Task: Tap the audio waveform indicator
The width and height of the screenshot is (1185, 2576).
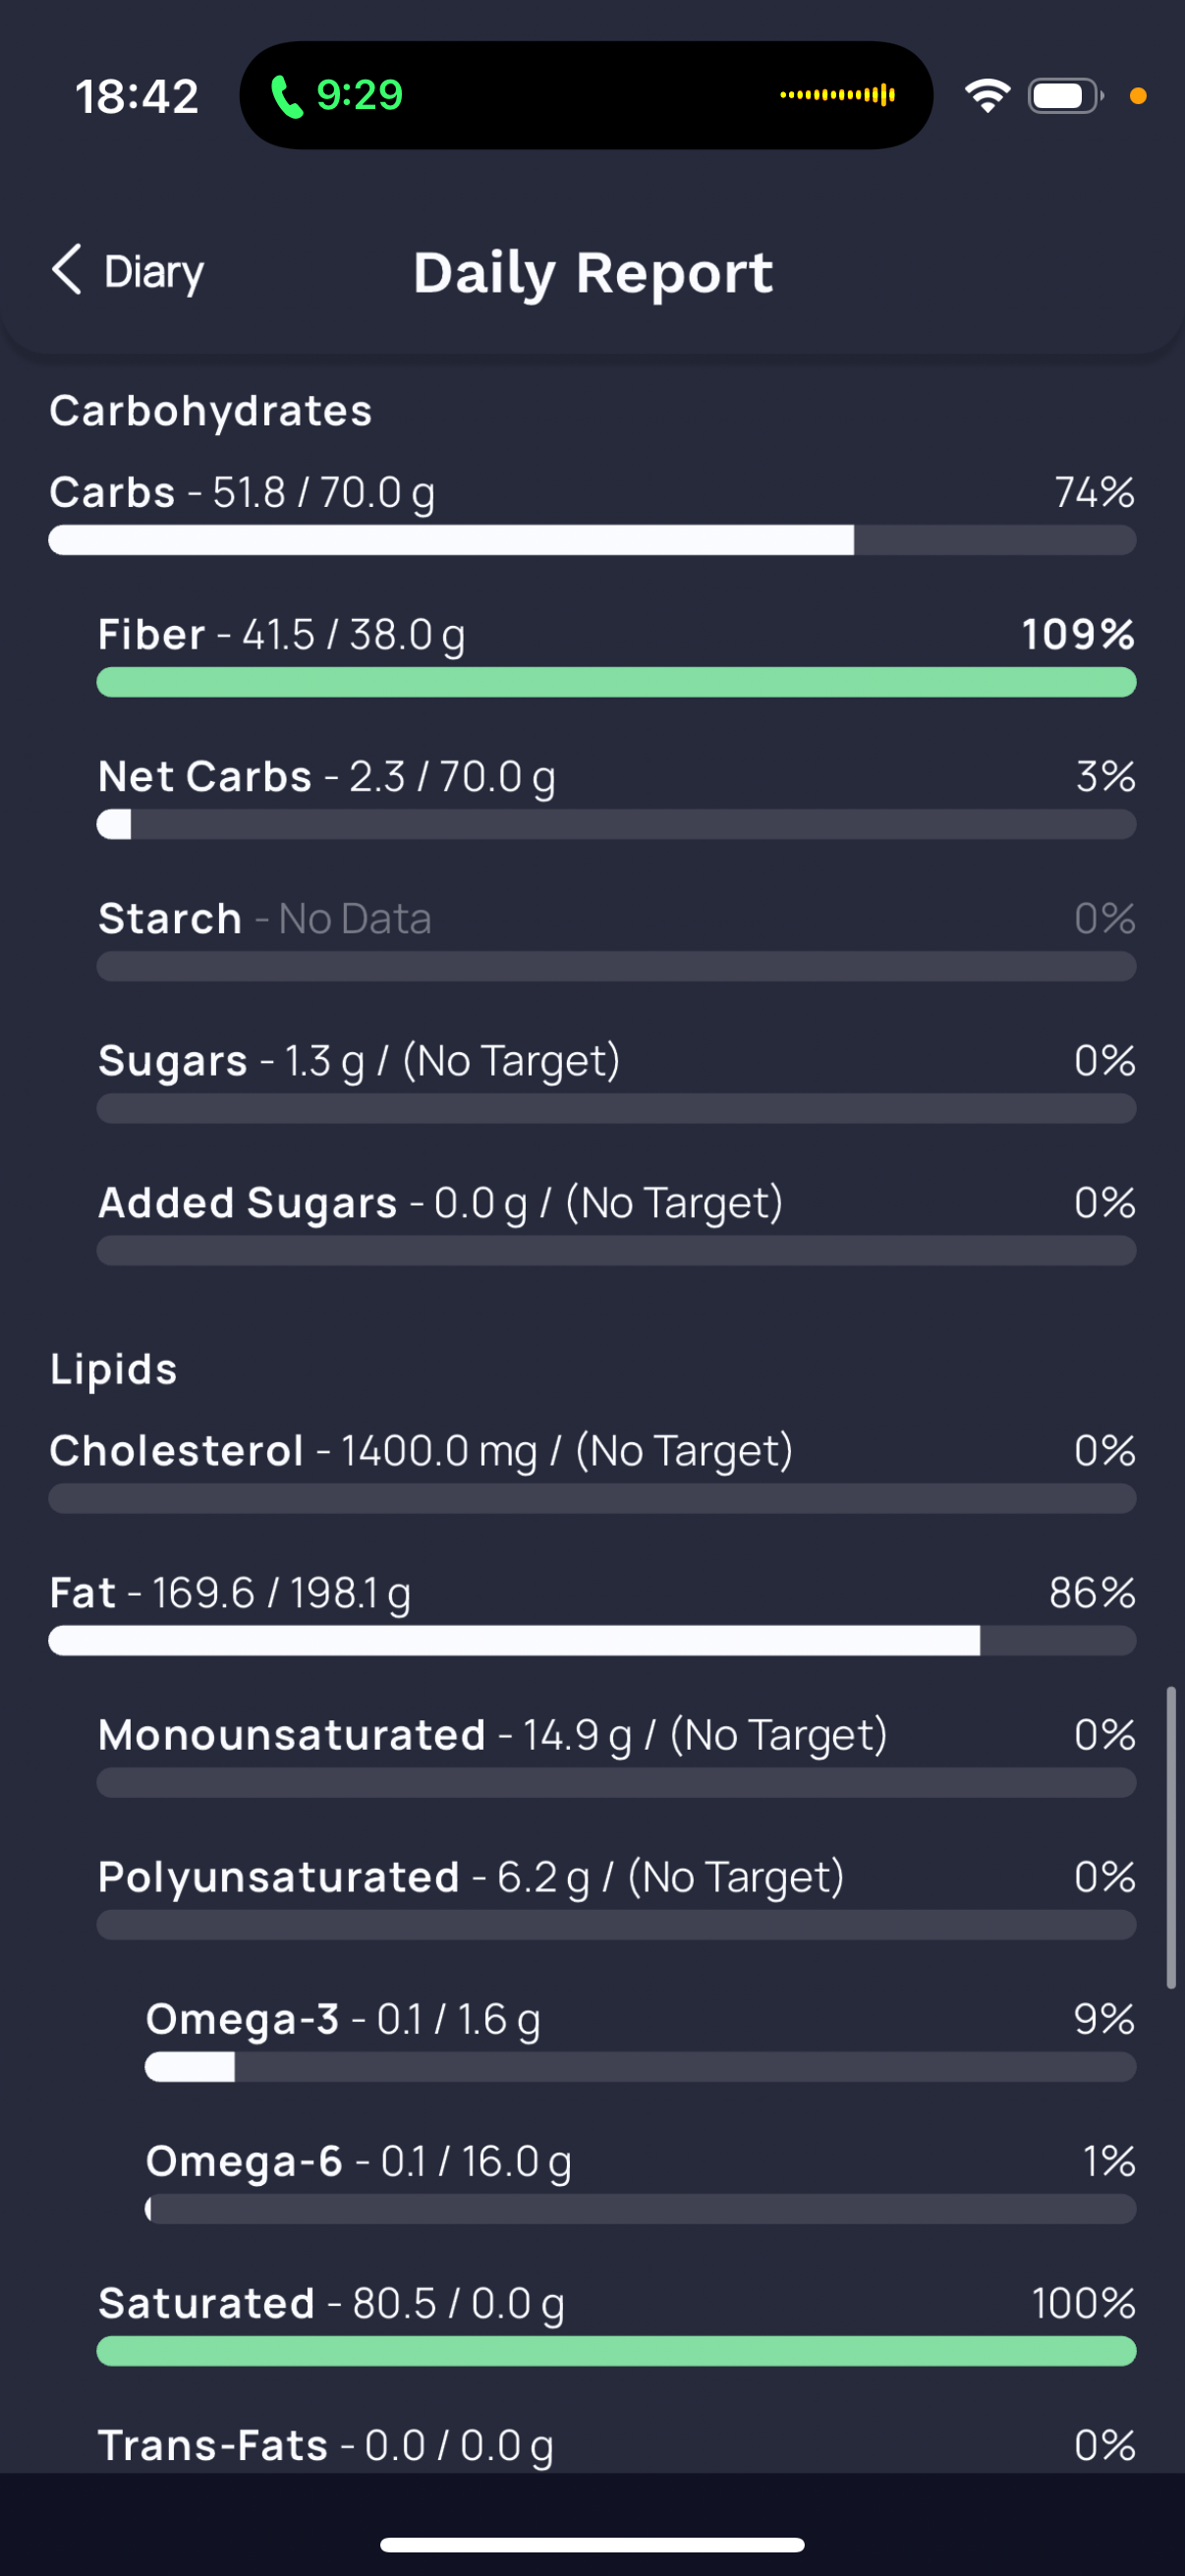Action: point(838,95)
